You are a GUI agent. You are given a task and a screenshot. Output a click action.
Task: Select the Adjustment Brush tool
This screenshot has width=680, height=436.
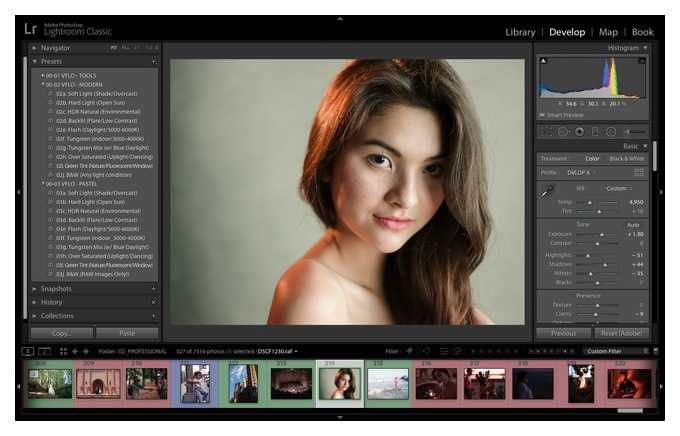634,132
